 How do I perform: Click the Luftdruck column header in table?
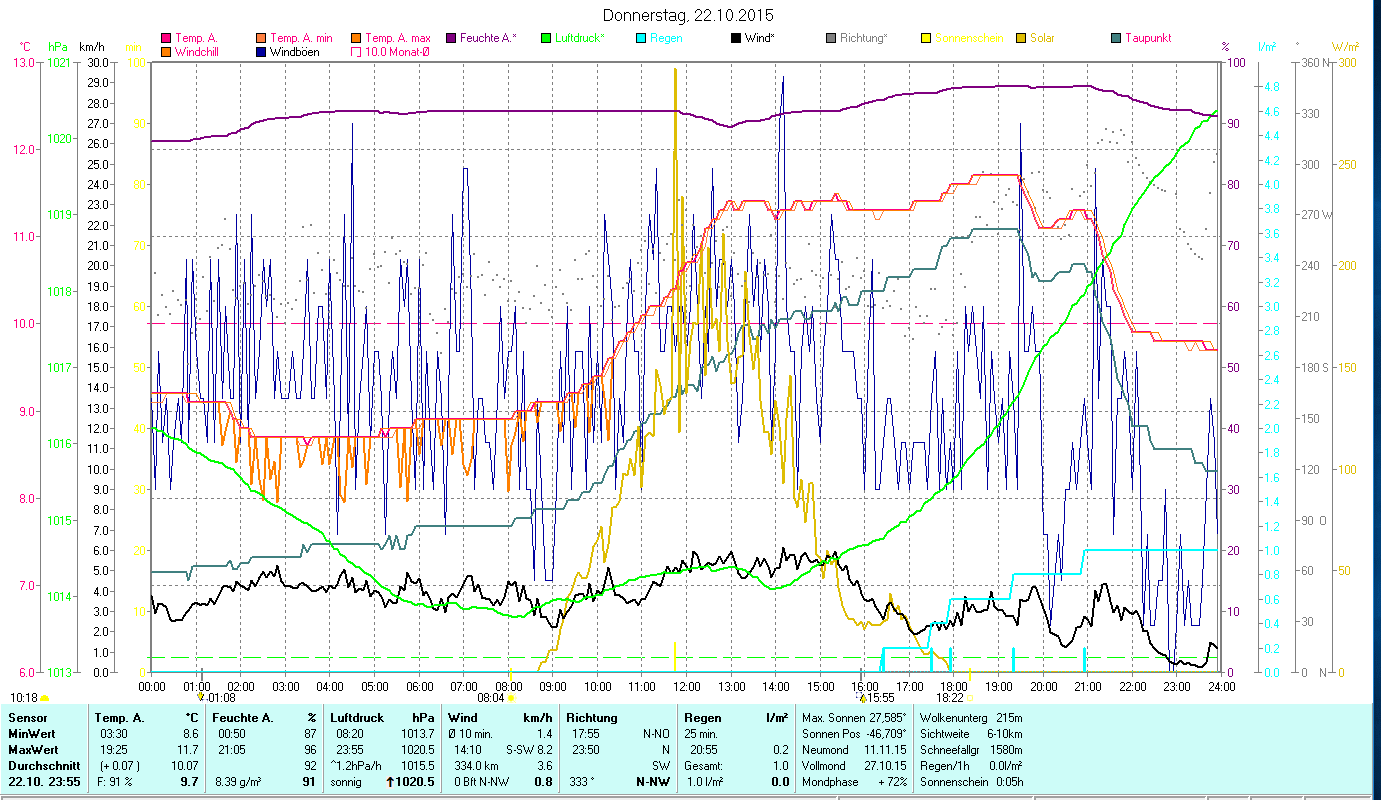[354, 717]
